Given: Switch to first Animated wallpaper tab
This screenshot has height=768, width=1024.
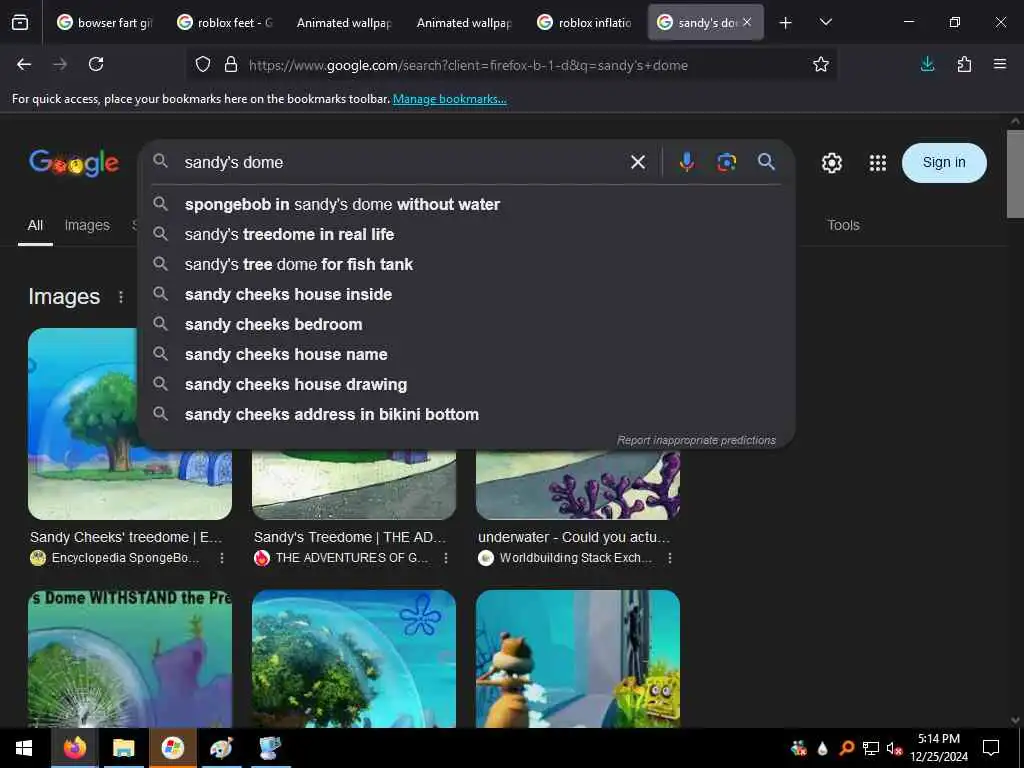Looking at the screenshot, I should (x=345, y=23).
